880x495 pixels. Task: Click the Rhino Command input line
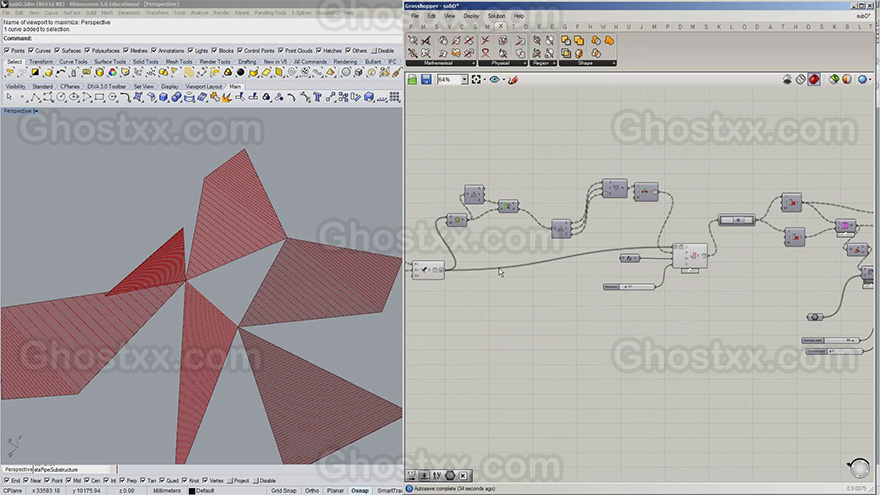[202, 39]
